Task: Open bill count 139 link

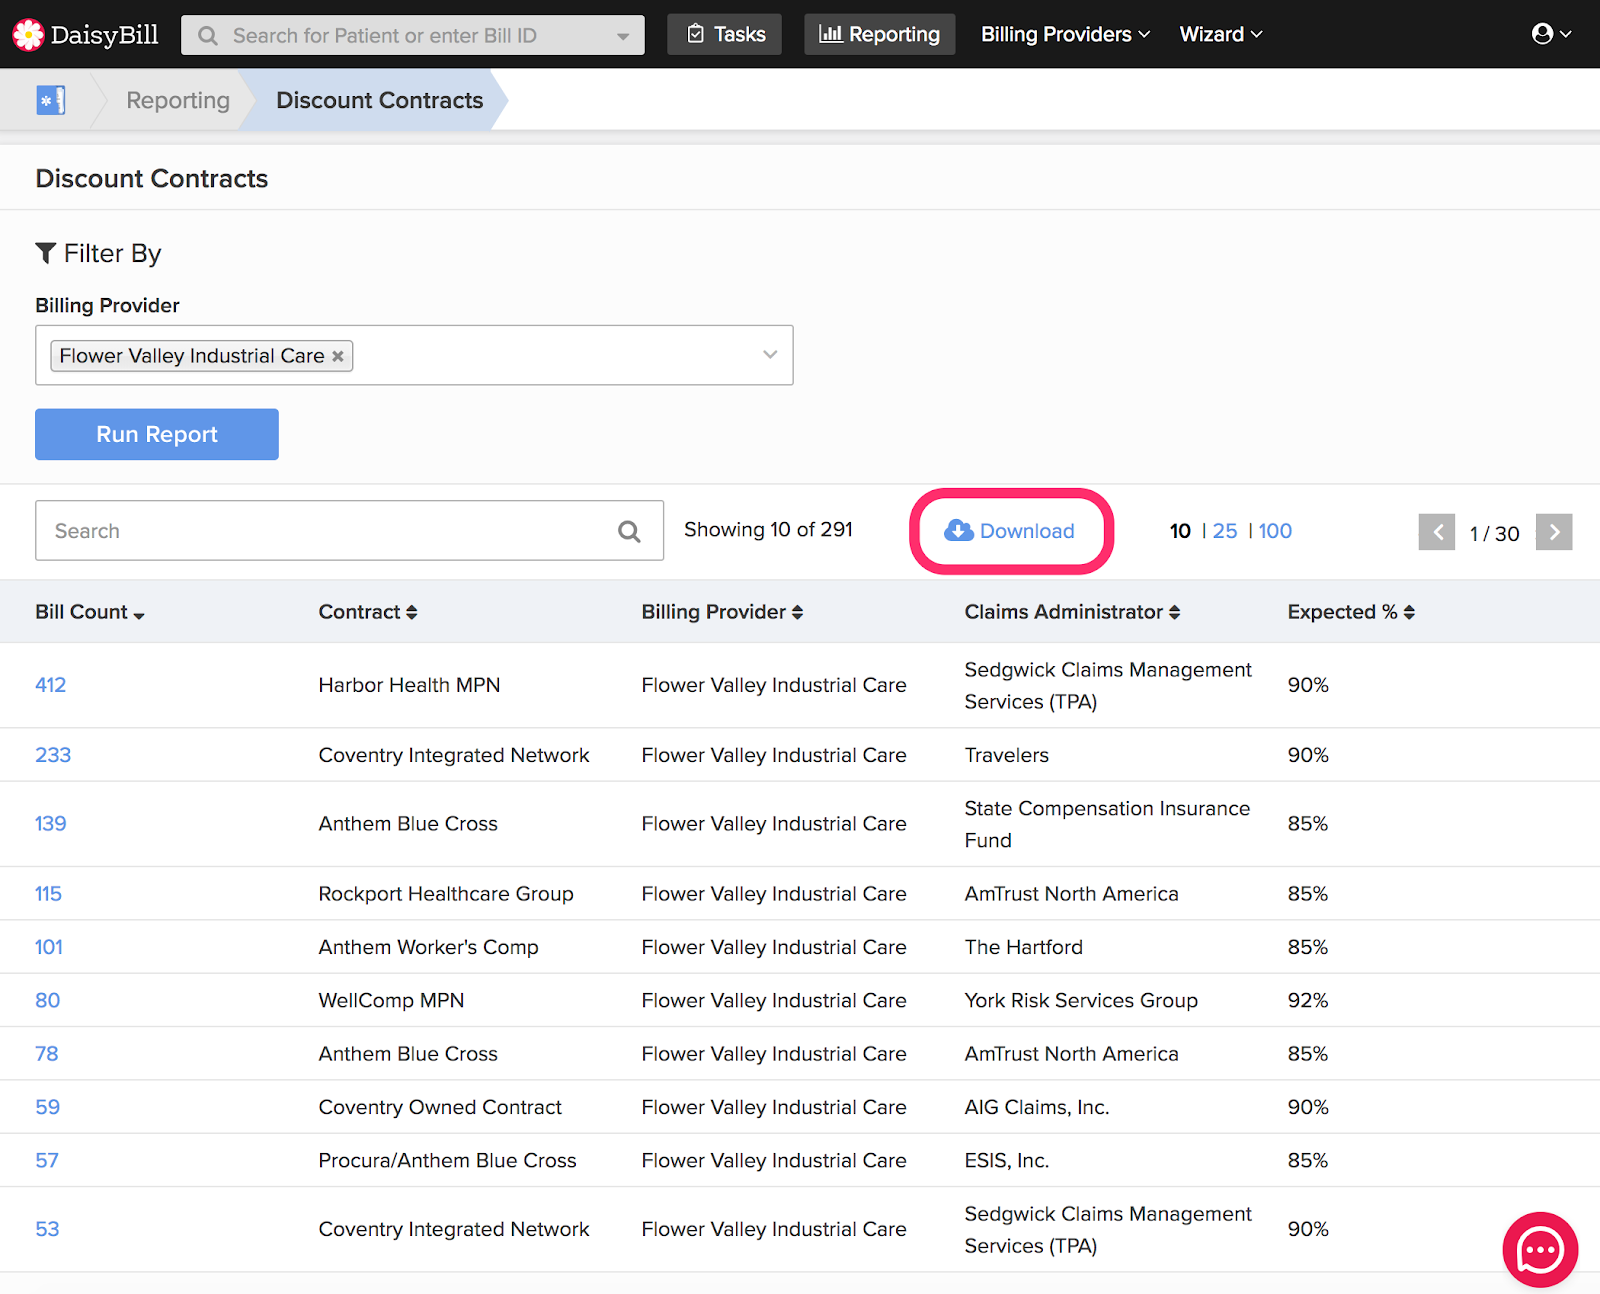Action: click(x=50, y=824)
